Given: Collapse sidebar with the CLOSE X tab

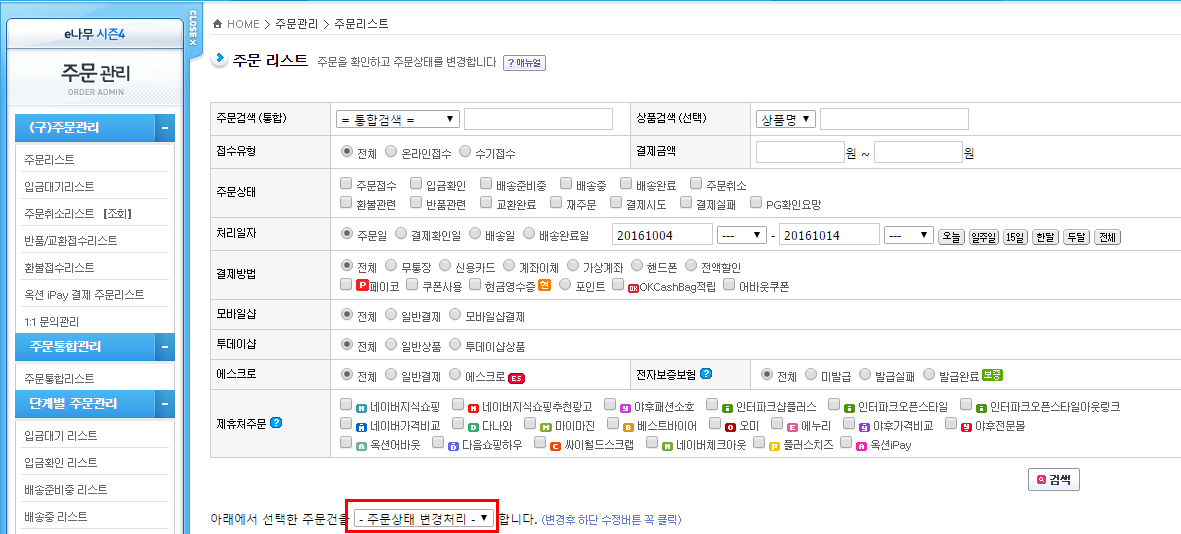Looking at the screenshot, I should tap(193, 28).
